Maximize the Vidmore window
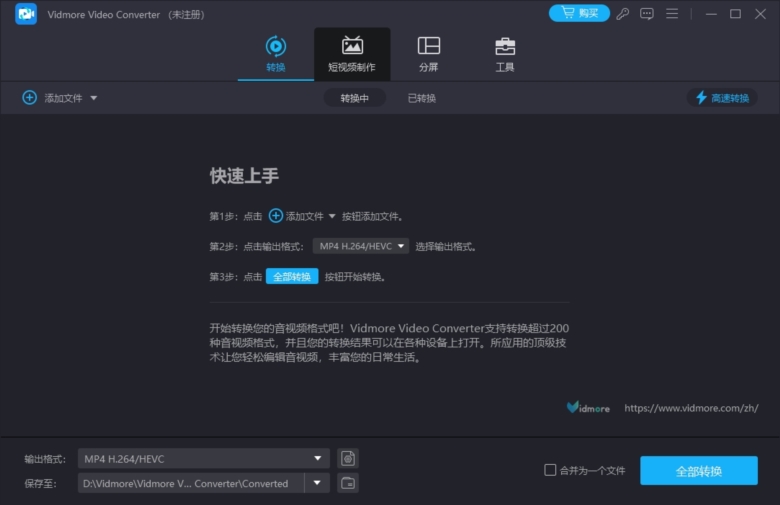The width and height of the screenshot is (780, 505). pyautogui.click(x=735, y=14)
